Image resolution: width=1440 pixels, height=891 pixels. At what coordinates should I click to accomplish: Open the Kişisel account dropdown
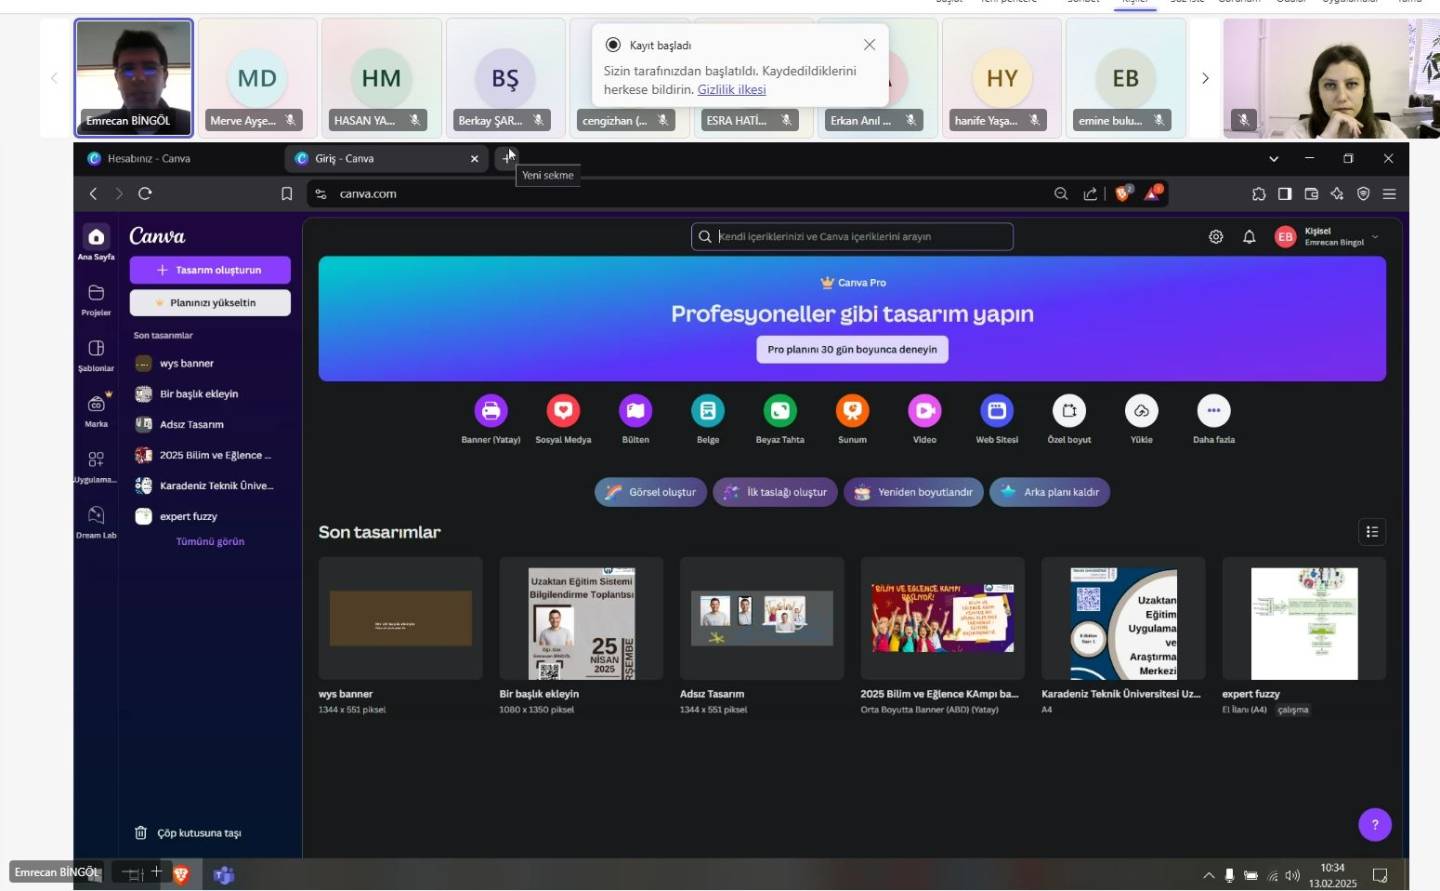point(1330,237)
